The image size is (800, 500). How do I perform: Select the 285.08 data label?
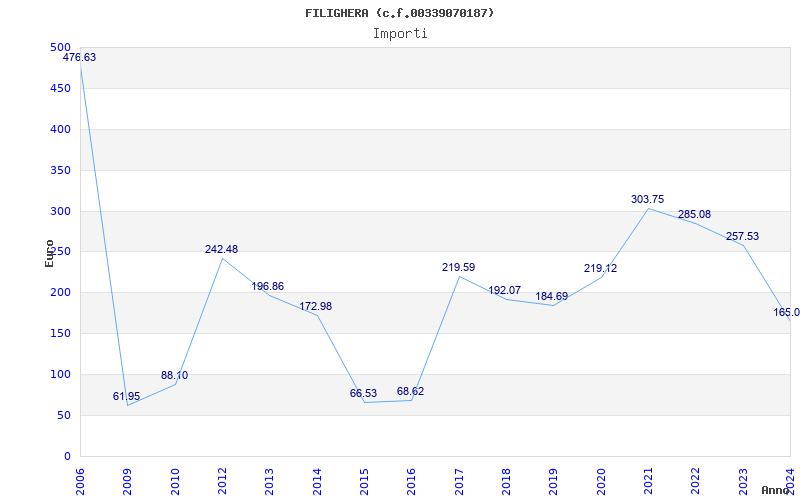(x=694, y=215)
